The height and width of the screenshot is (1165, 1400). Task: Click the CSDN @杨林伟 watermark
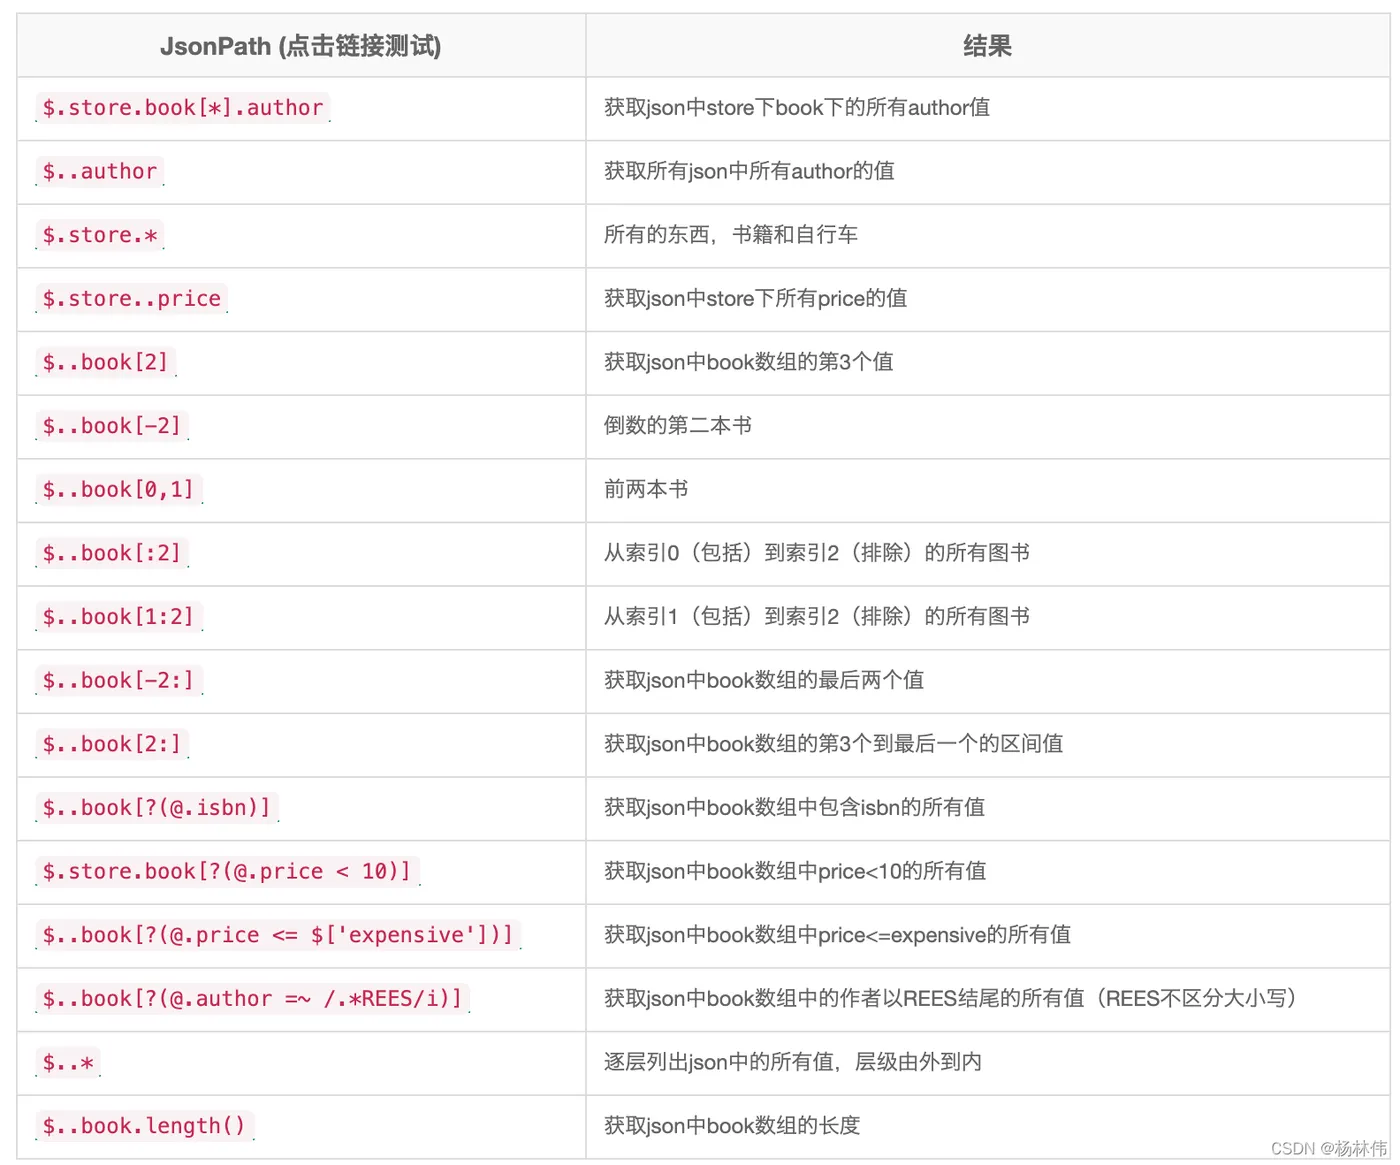click(x=1329, y=1149)
